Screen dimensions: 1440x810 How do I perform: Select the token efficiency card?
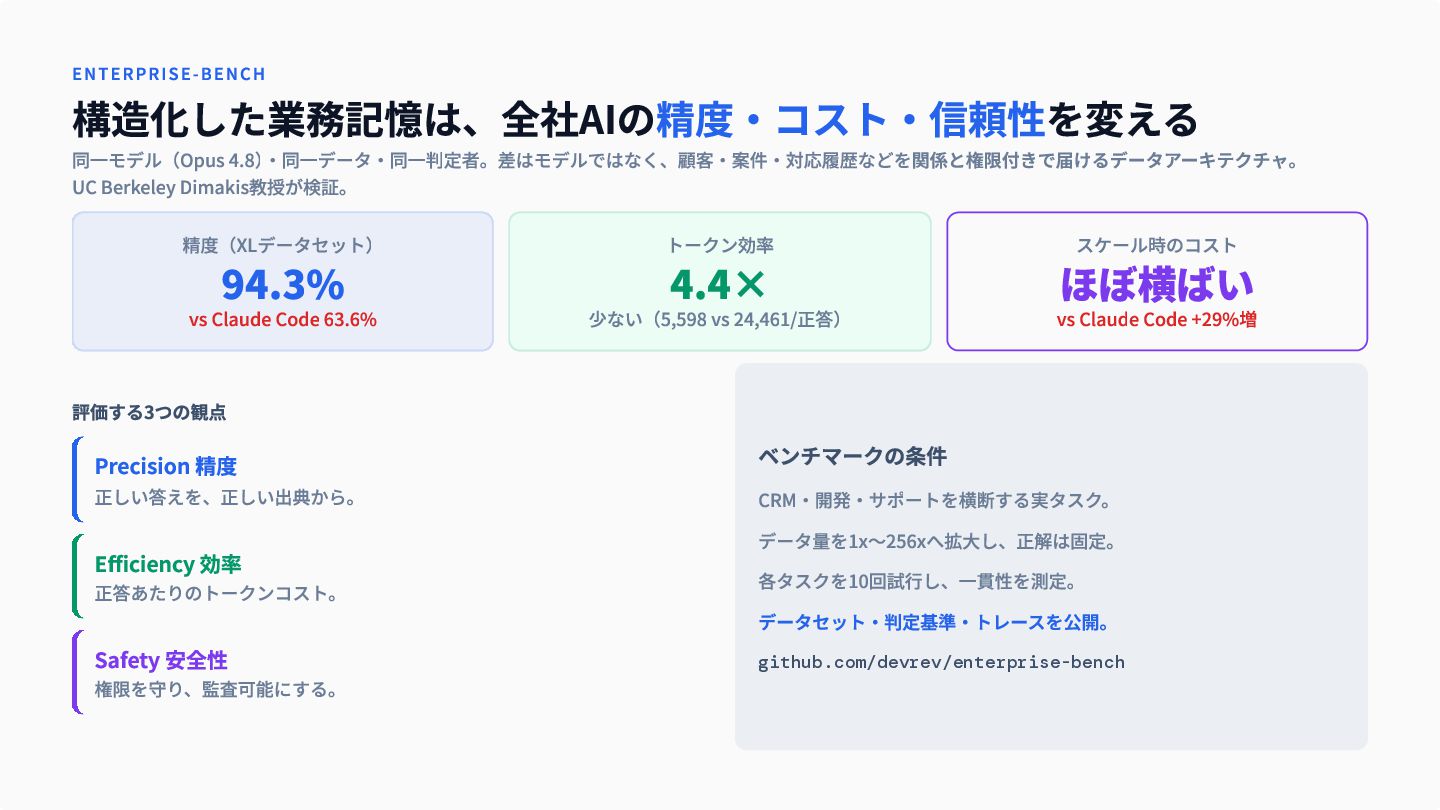click(720, 281)
